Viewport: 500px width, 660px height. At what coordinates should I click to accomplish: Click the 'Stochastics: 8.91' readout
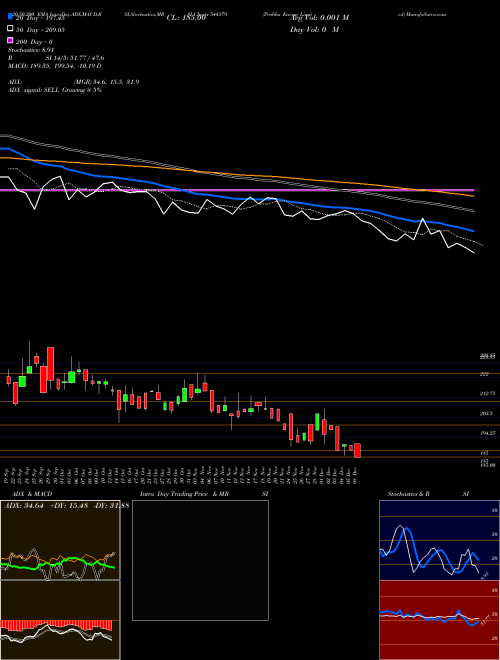point(32,50)
